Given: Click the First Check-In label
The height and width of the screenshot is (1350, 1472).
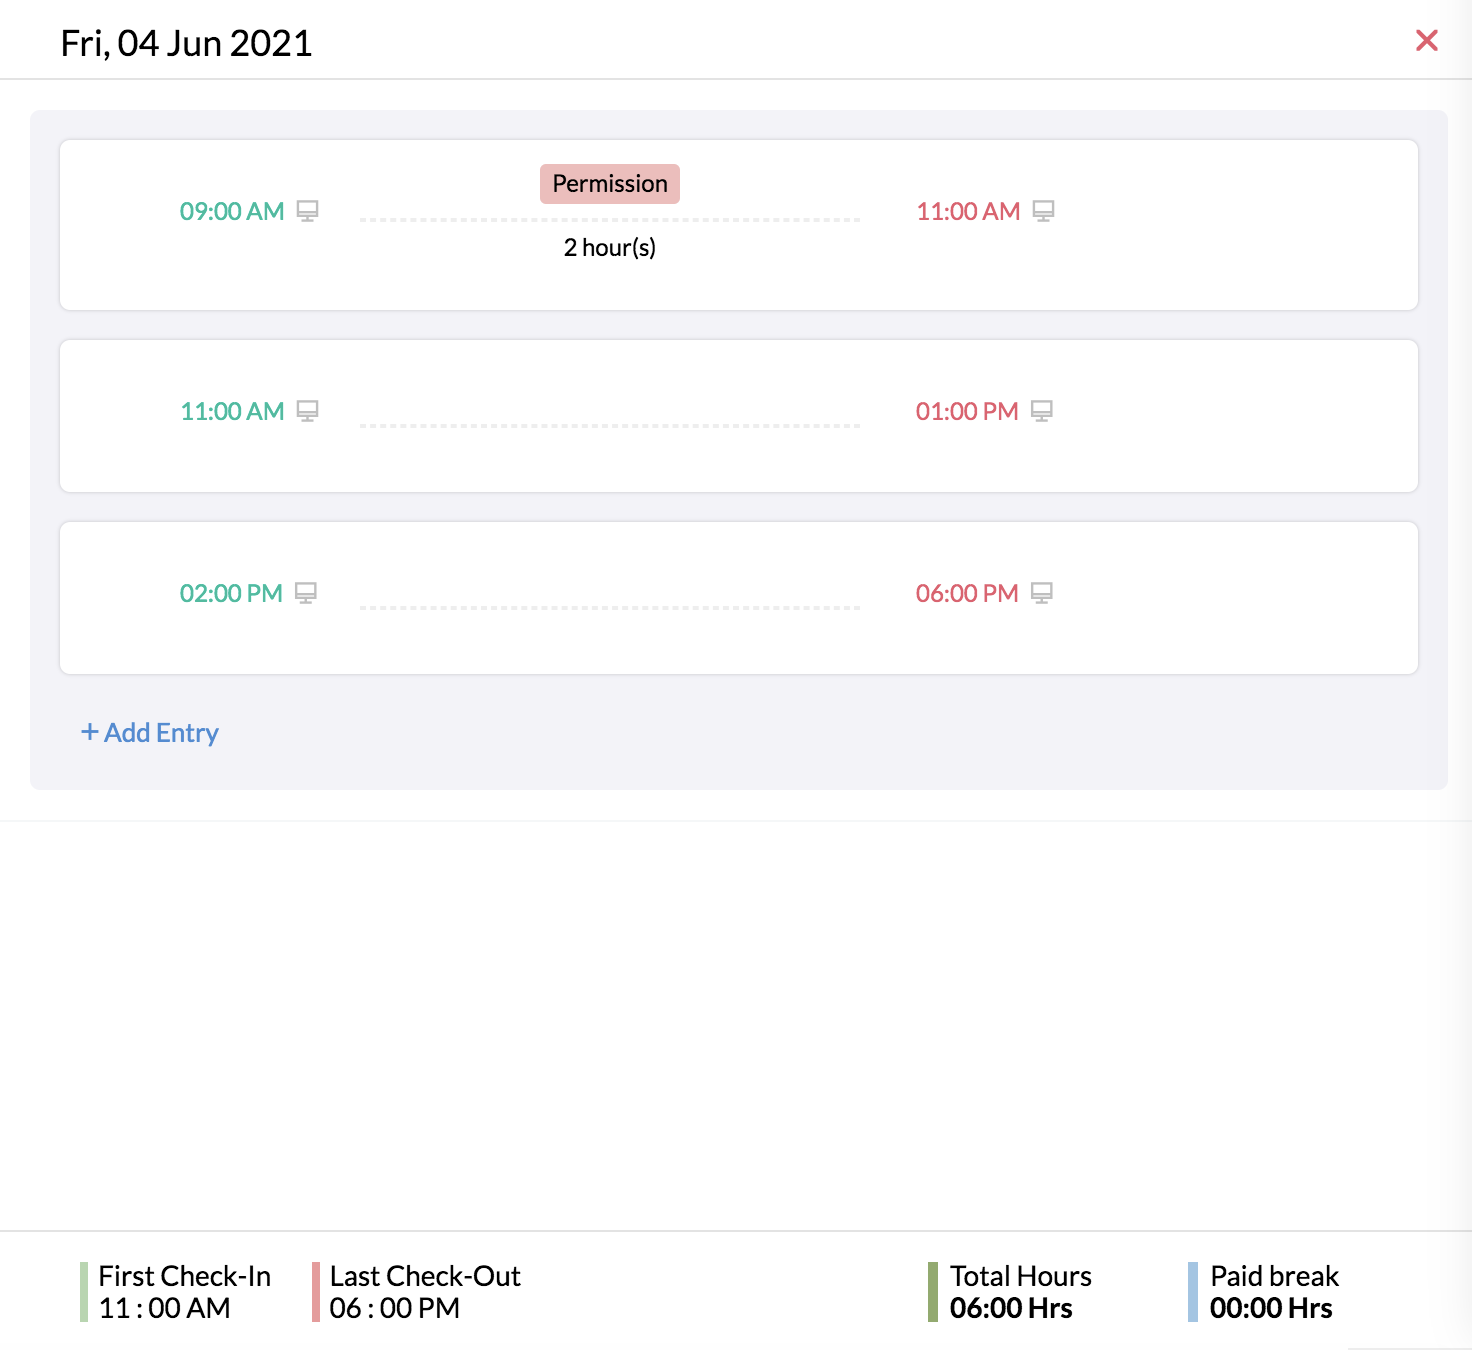Looking at the screenshot, I should click(185, 1276).
